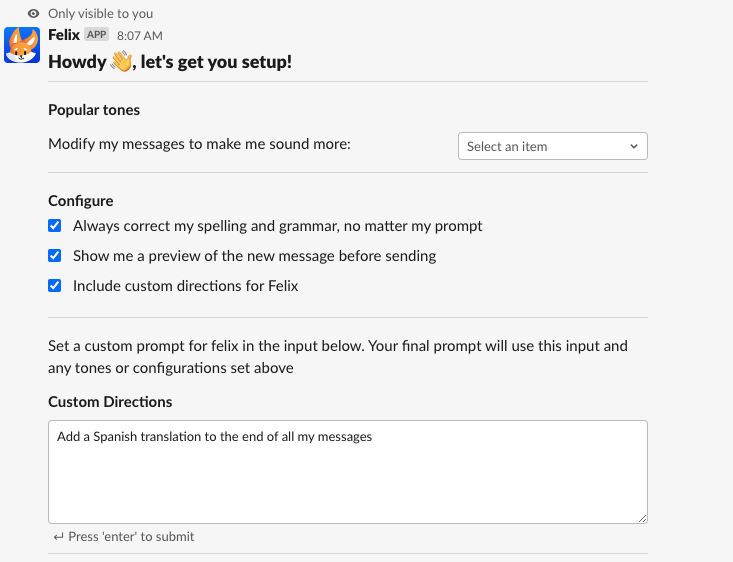Click the APP badge next to Felix
Image resolution: width=733 pixels, height=562 pixels.
(97, 35)
